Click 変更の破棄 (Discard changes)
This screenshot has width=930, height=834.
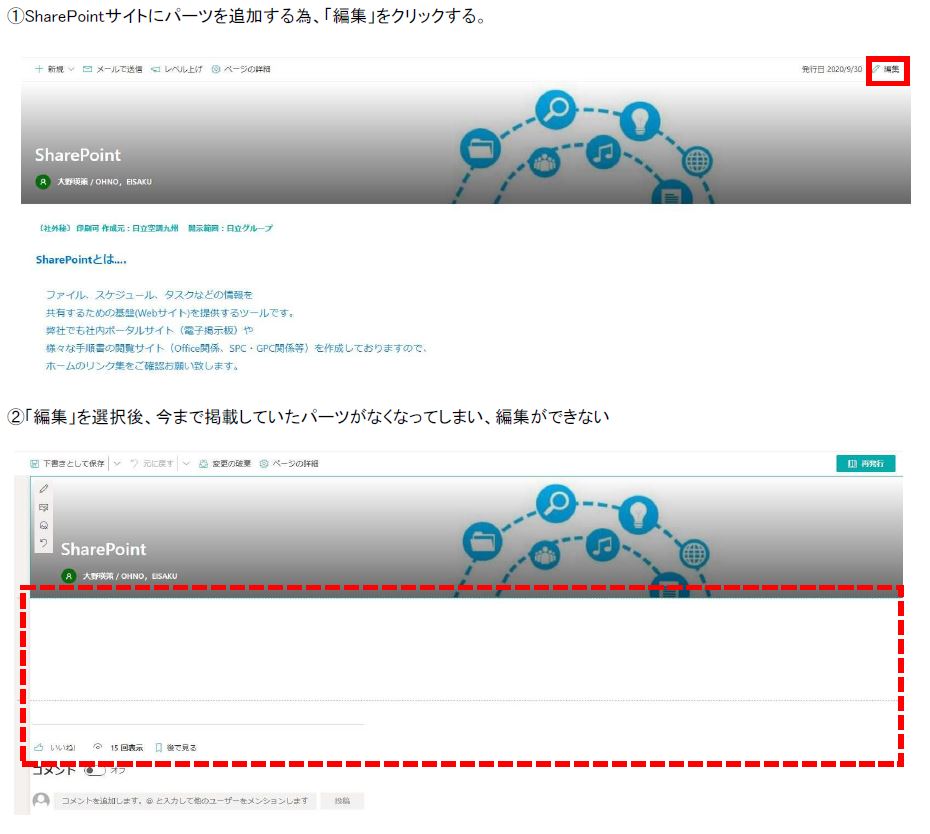(x=225, y=463)
